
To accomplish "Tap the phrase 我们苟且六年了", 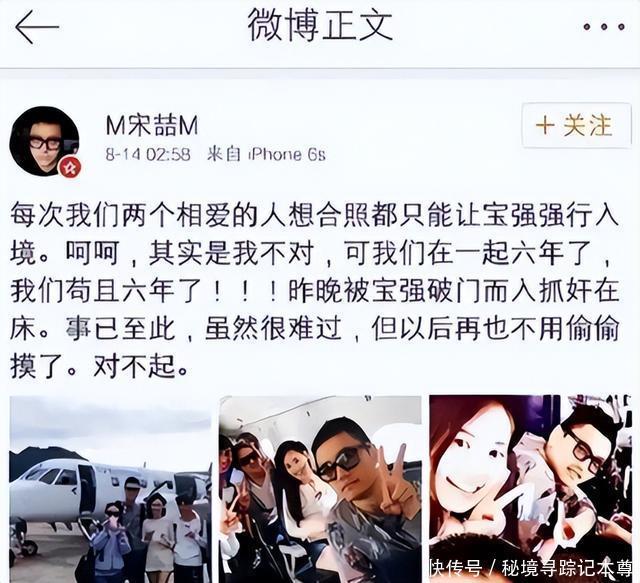I will [x=107, y=290].
